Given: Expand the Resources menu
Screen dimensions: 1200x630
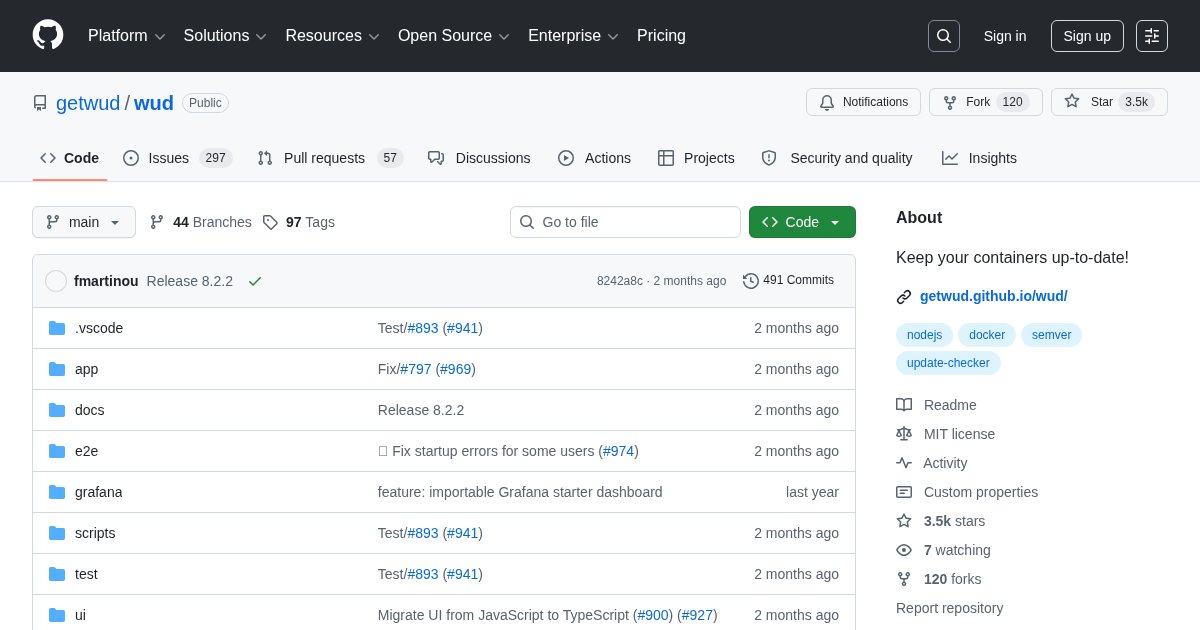Looking at the screenshot, I should (x=333, y=36).
